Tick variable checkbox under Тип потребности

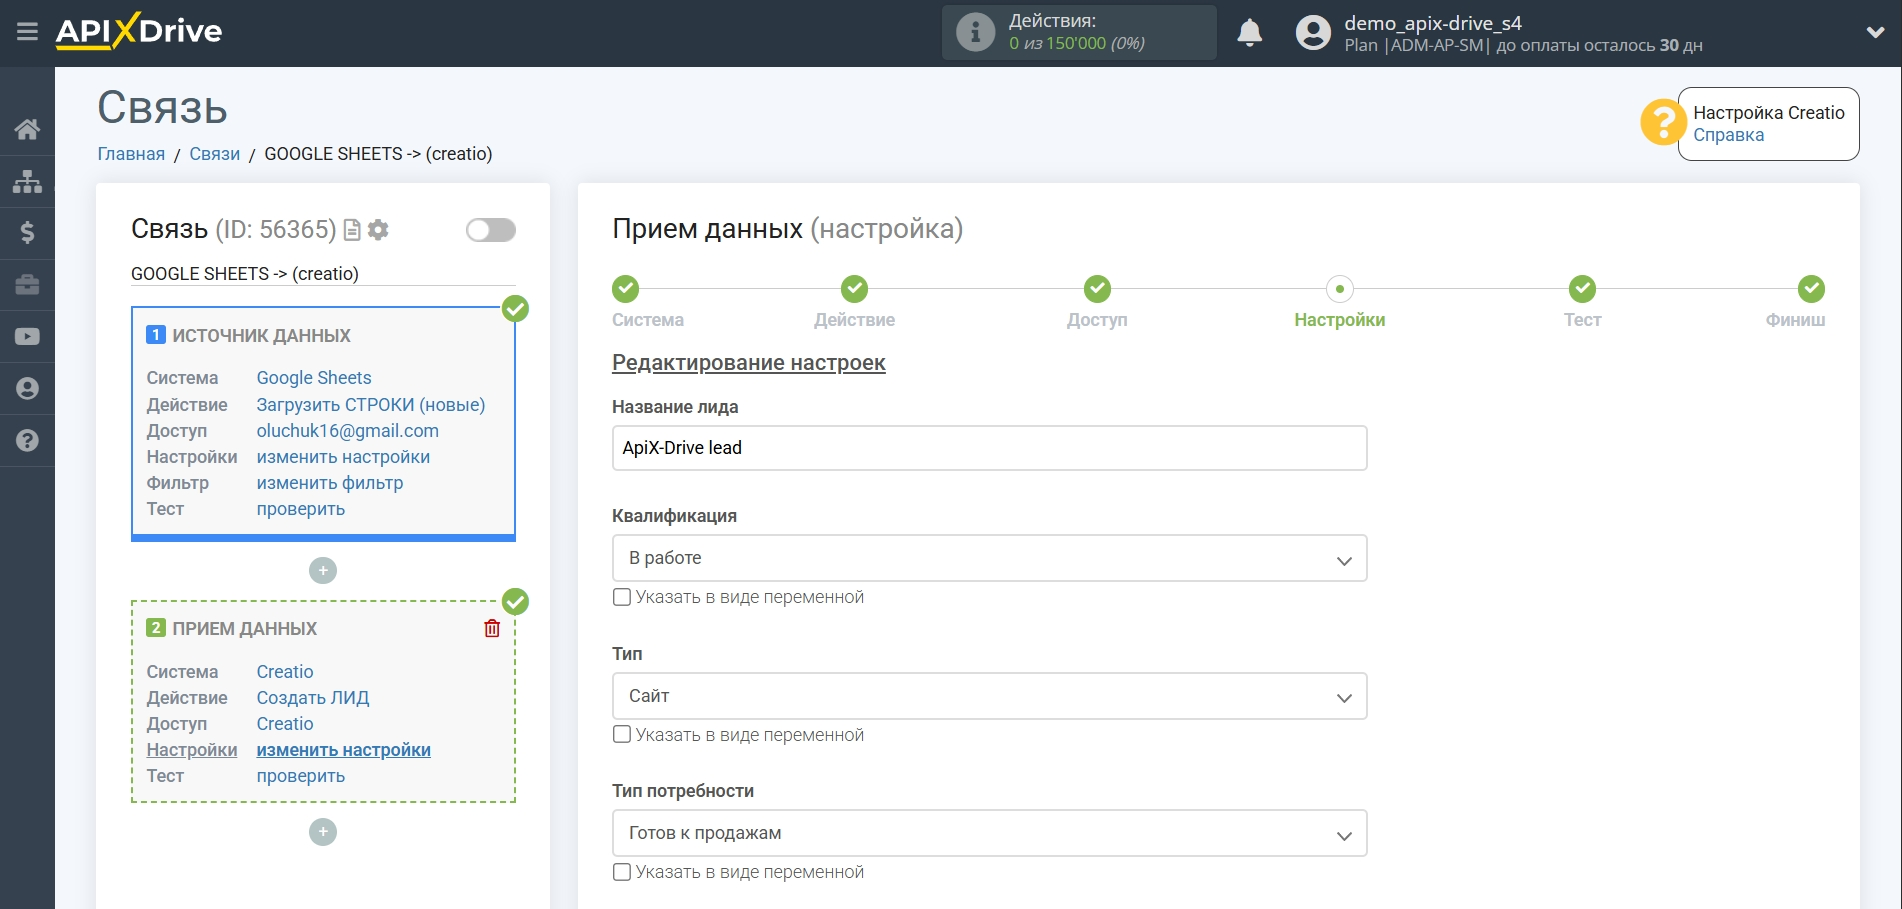pyautogui.click(x=622, y=872)
